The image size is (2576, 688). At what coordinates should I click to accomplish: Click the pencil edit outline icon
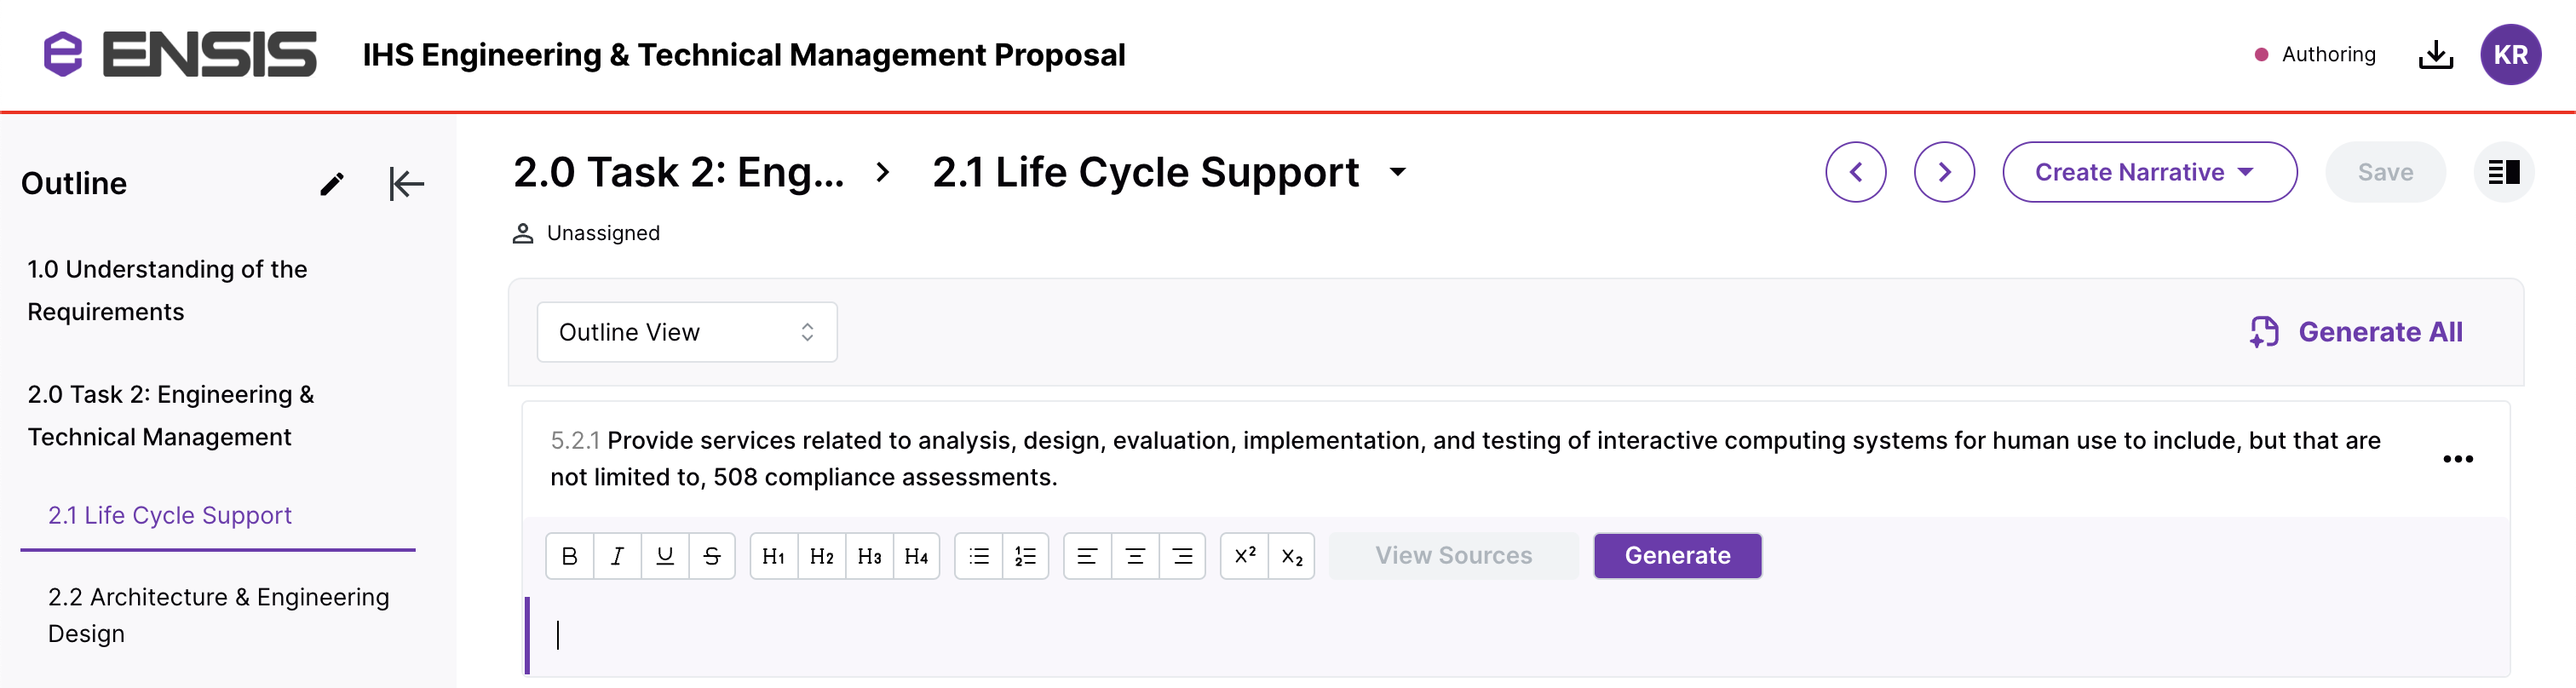[332, 184]
